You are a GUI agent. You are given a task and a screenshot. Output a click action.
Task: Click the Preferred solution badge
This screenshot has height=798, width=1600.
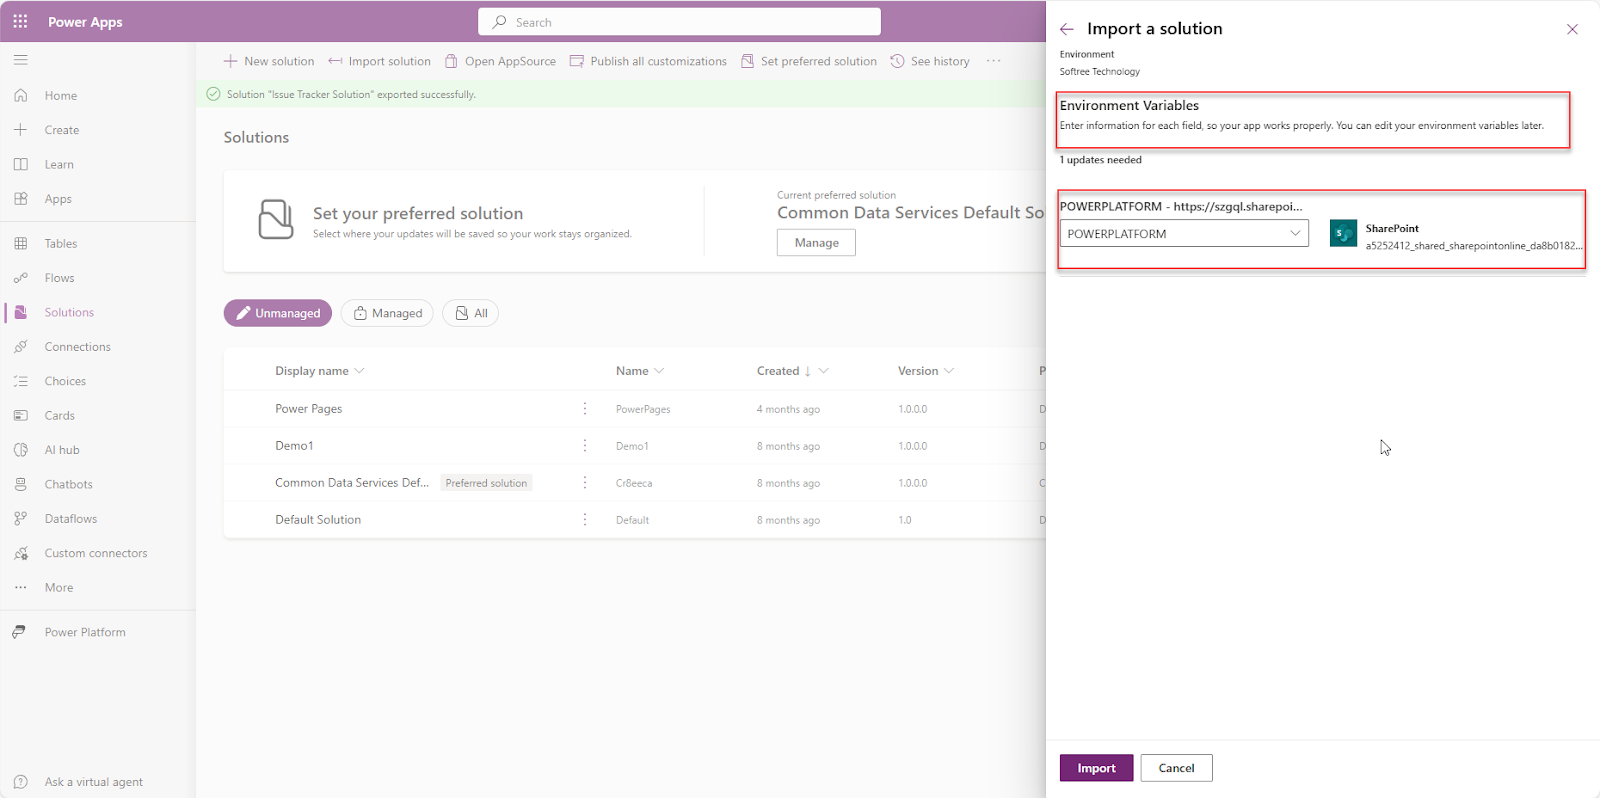[486, 483]
